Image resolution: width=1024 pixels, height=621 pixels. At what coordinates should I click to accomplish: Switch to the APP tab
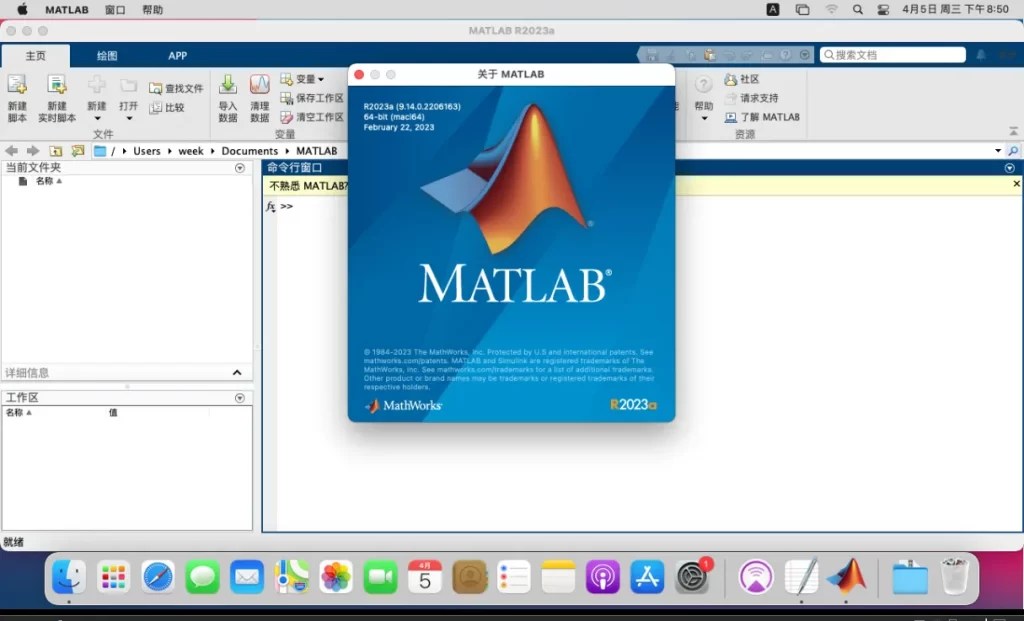pyautogui.click(x=177, y=56)
